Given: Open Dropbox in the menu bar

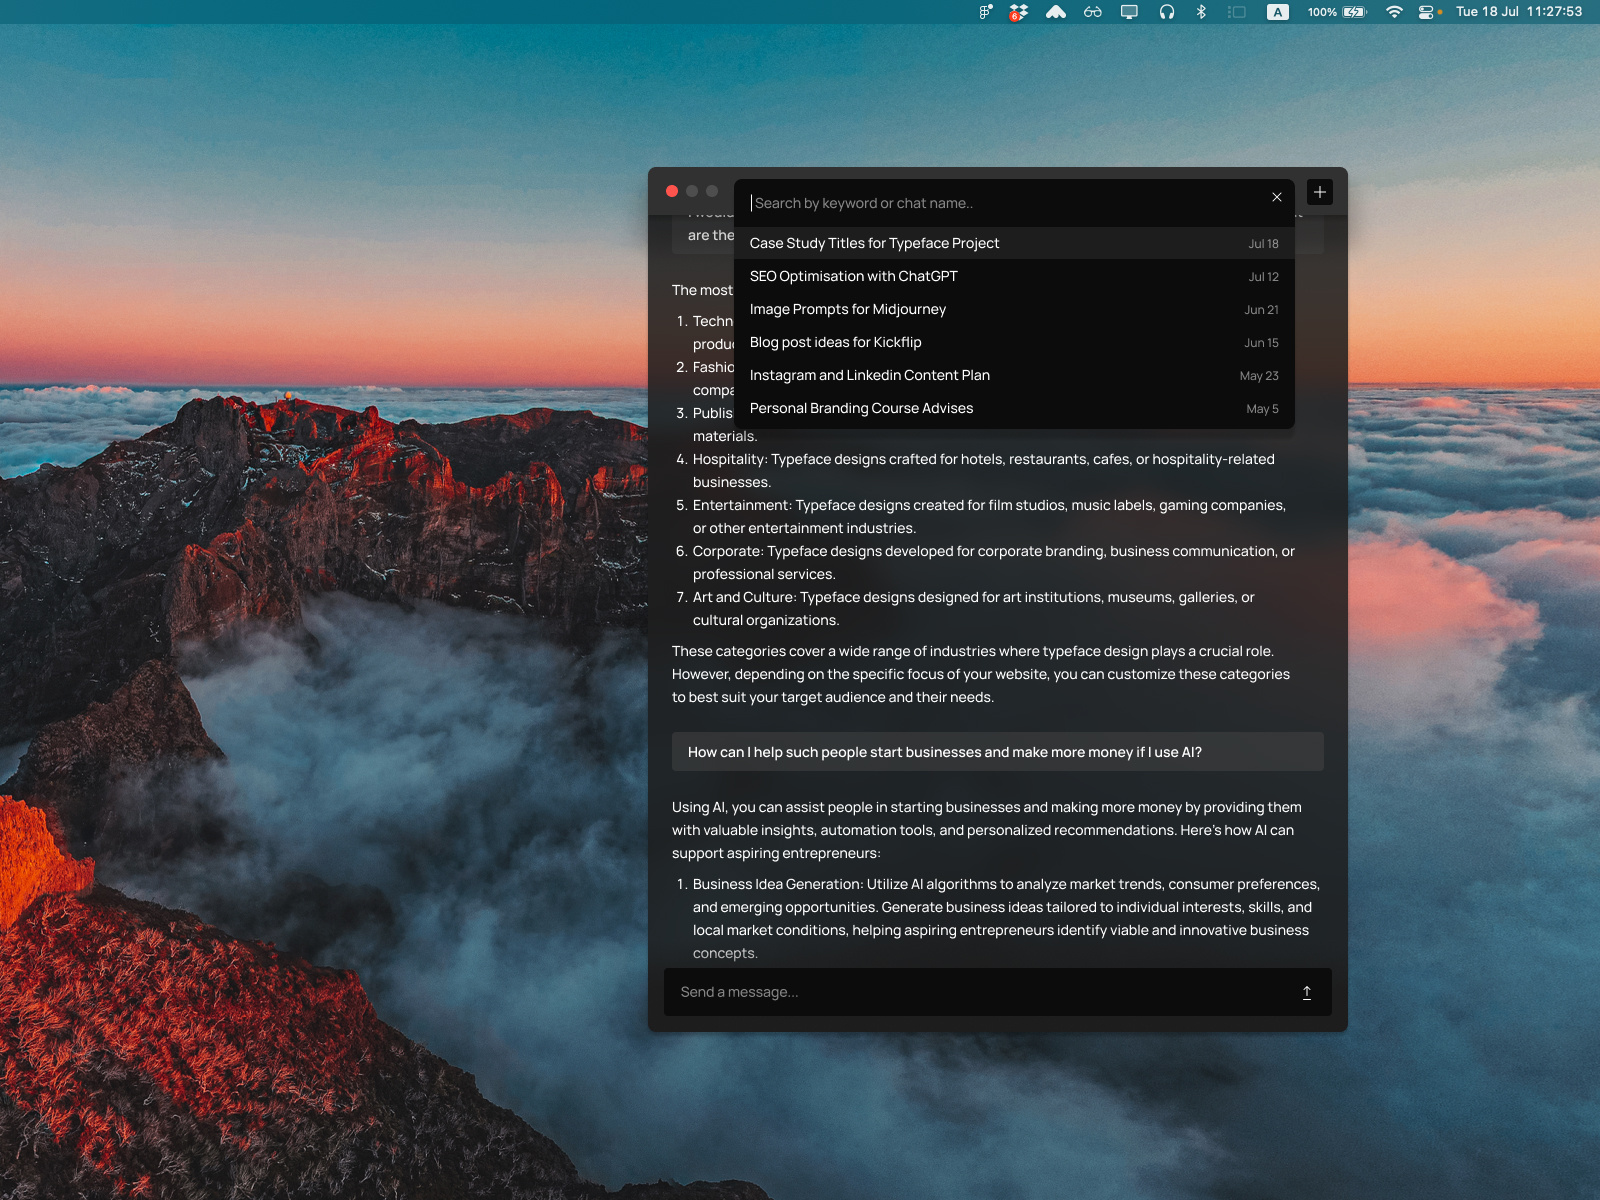Looking at the screenshot, I should pos(1018,12).
